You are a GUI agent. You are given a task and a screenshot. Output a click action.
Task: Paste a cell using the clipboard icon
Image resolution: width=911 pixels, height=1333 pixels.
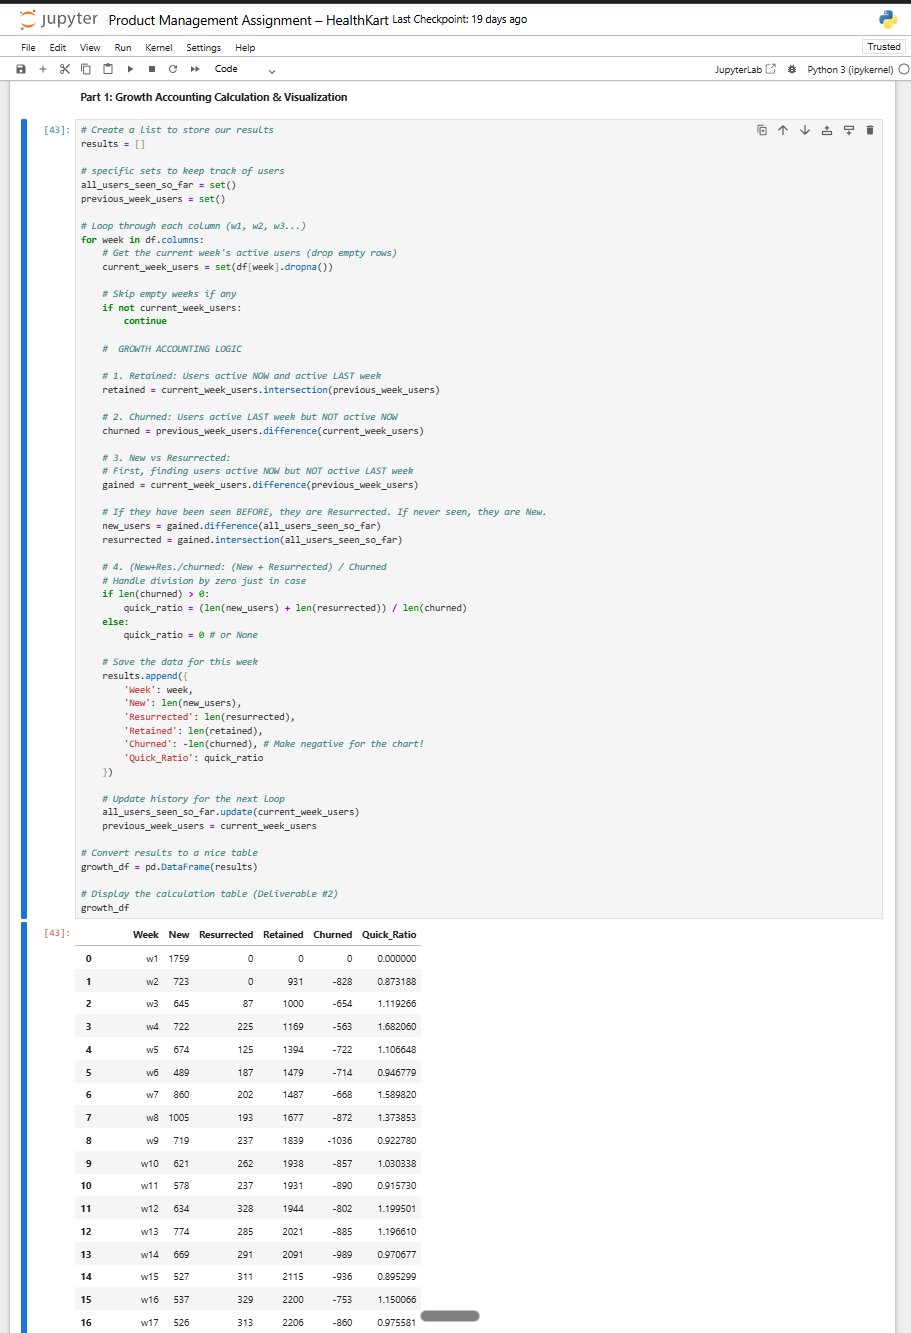[107, 69]
